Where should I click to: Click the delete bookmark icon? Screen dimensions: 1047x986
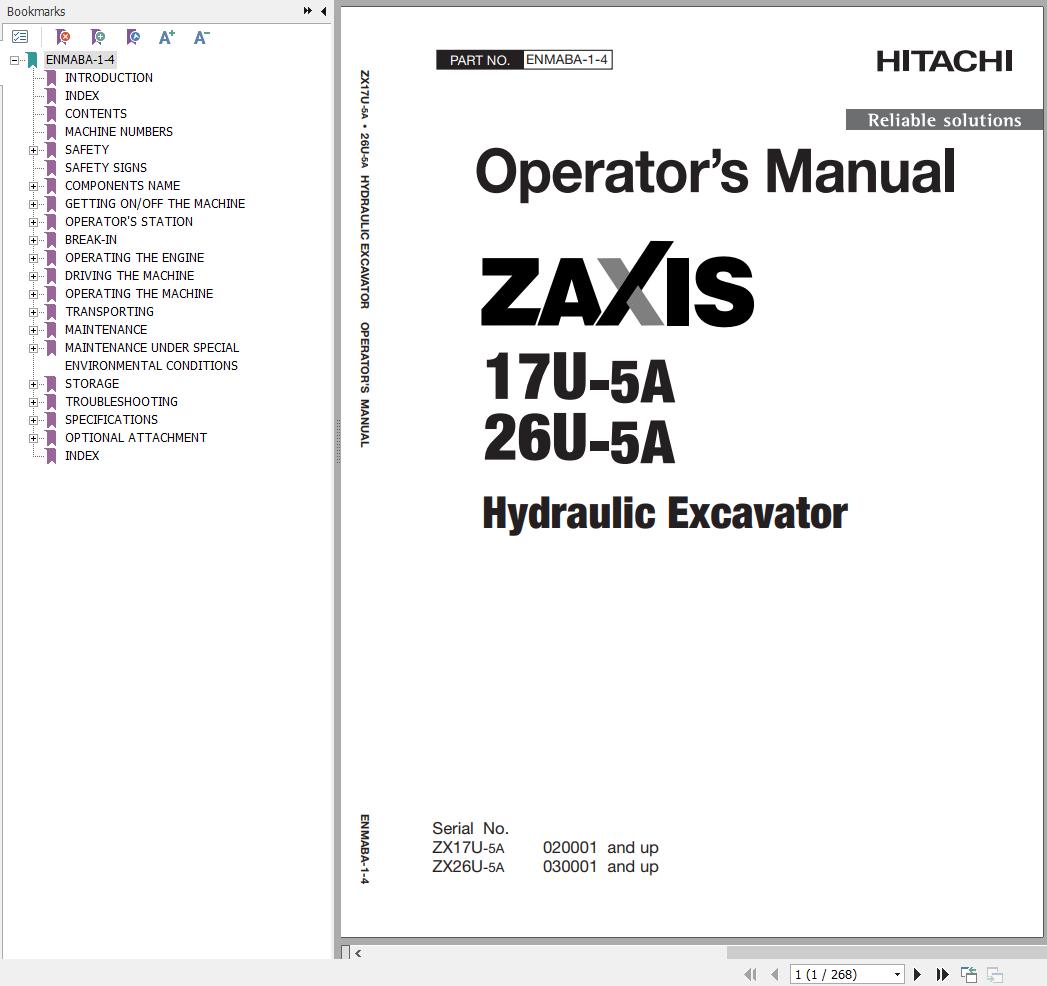coord(63,37)
